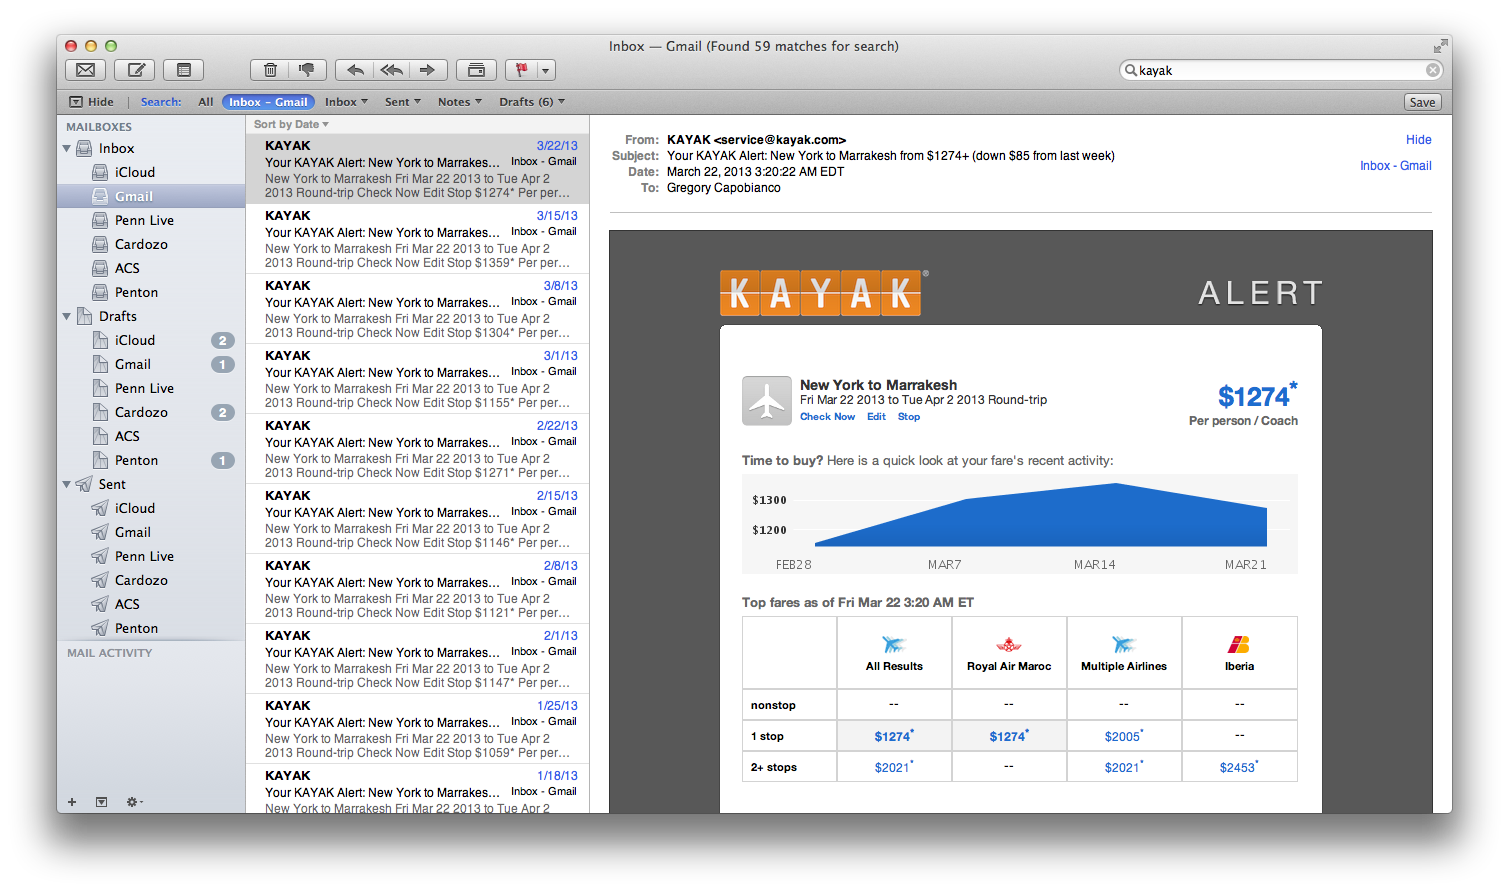The width and height of the screenshot is (1509, 892).
Task: Open Penn Live sent folder
Action: click(151, 556)
